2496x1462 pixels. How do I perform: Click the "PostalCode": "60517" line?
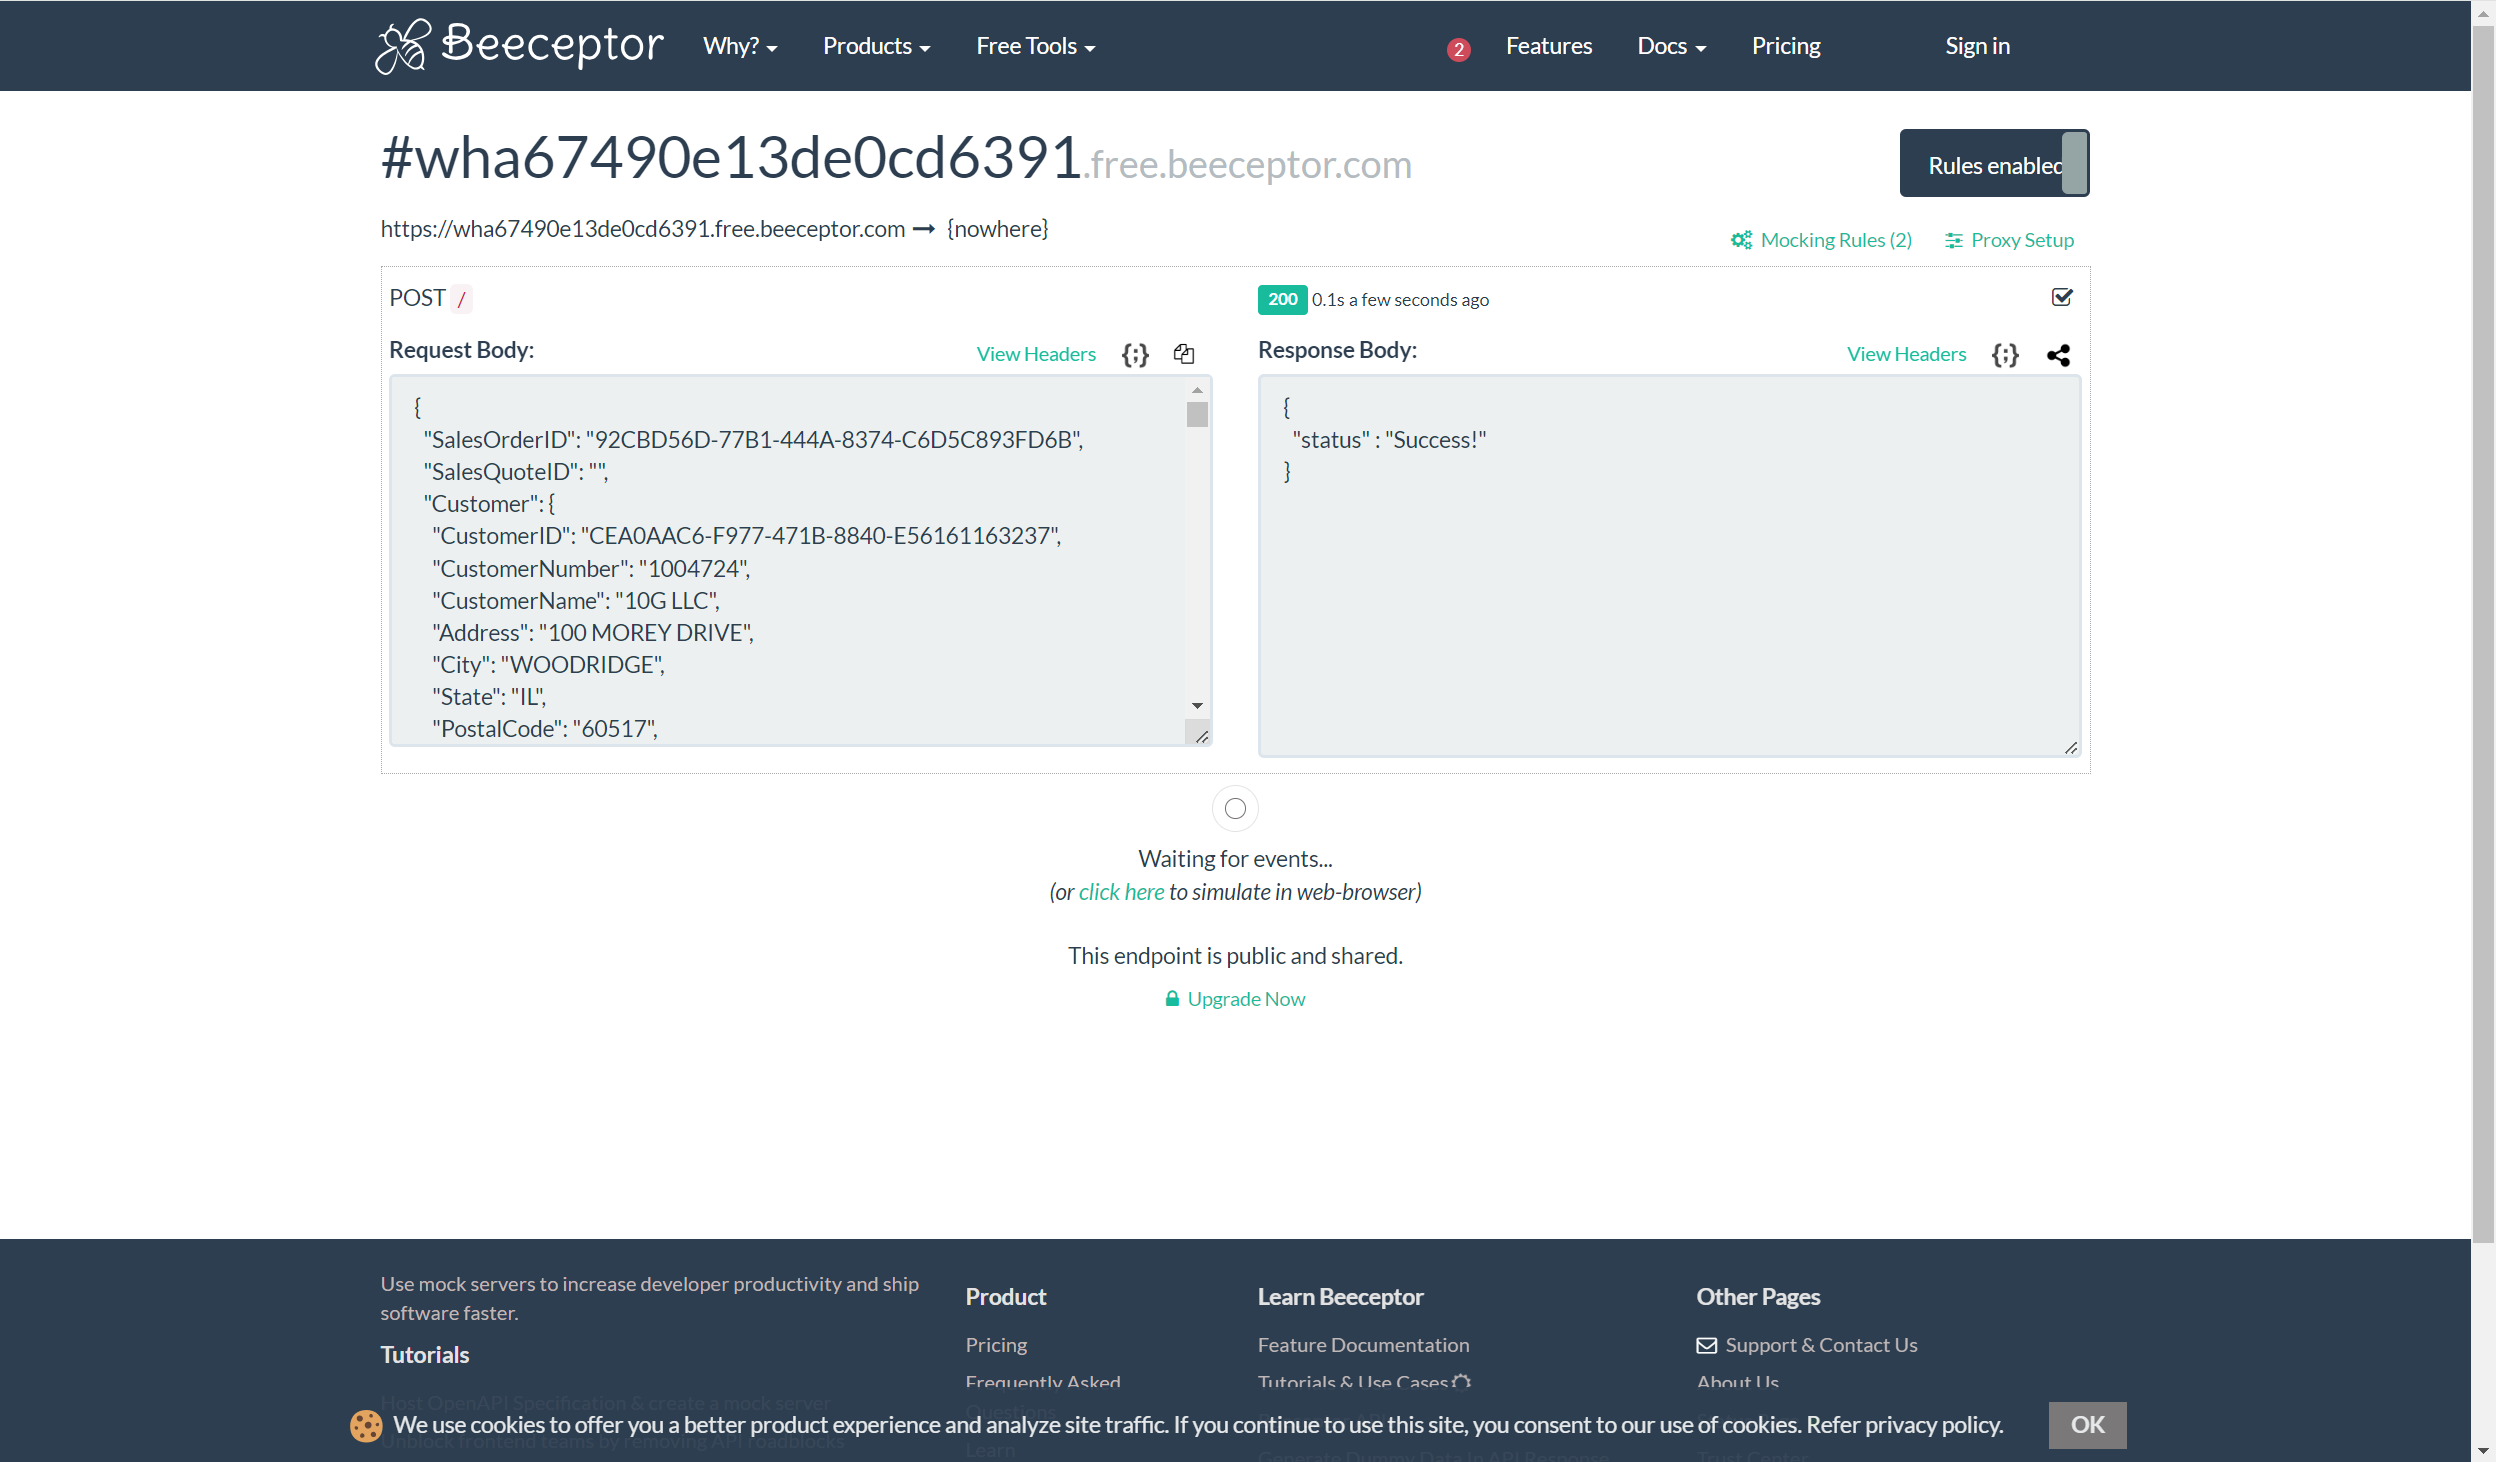coord(545,729)
